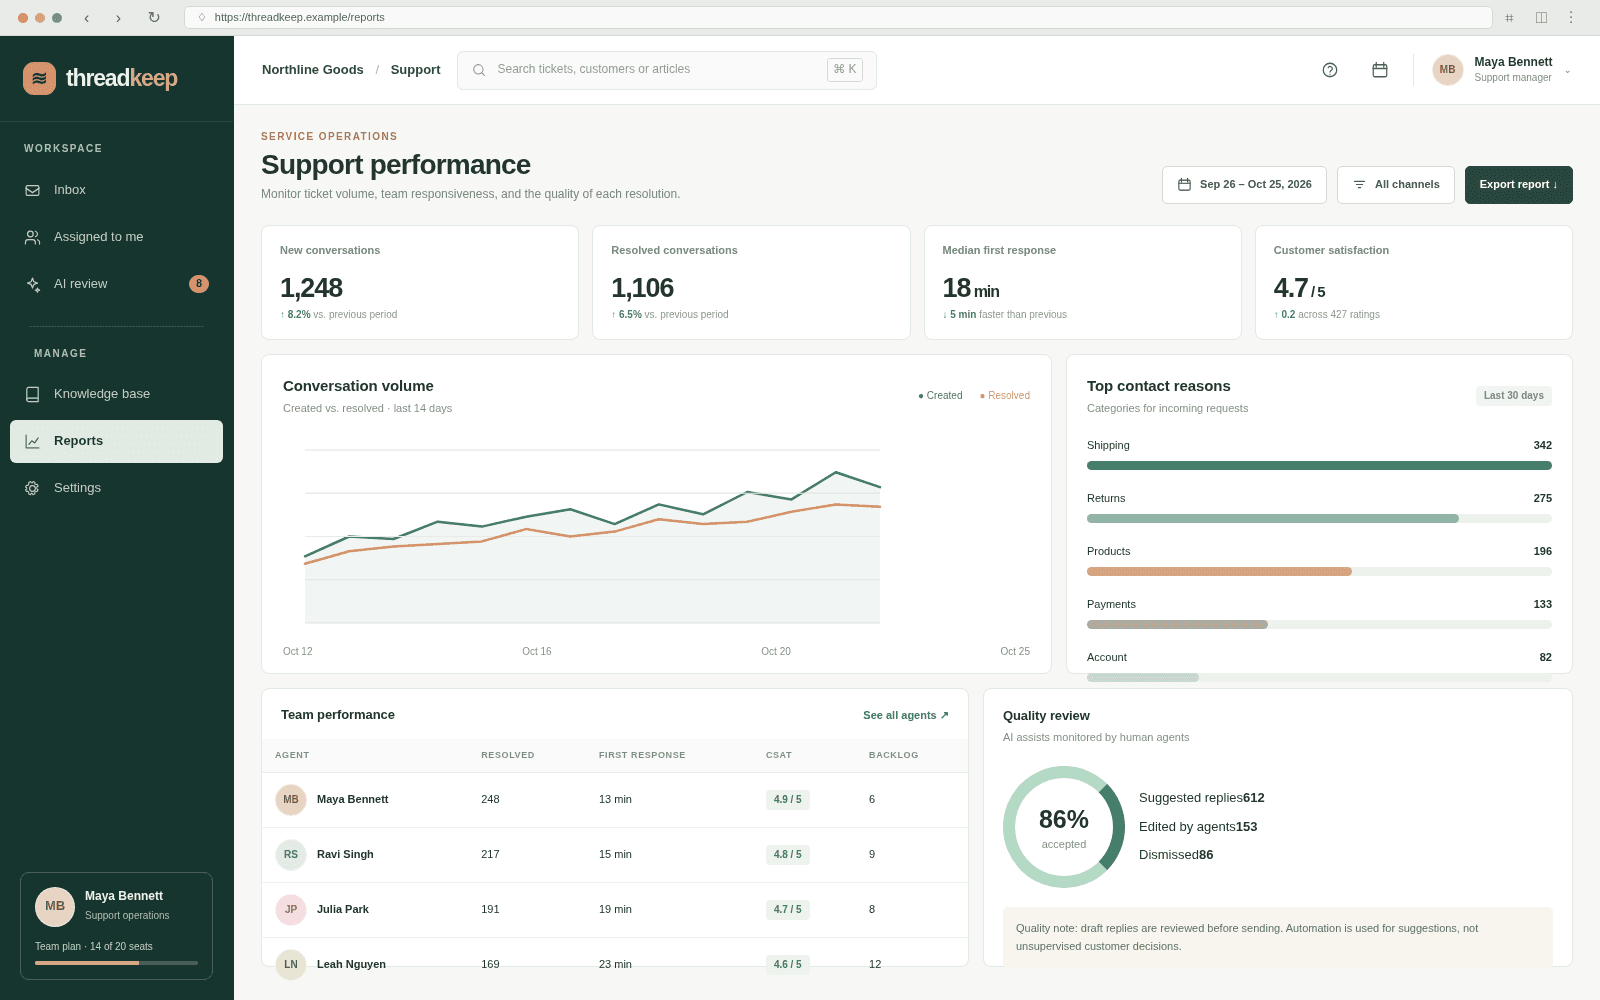Click the AI review badge showing 8
Image resolution: width=1600 pixels, height=1000 pixels.
pyautogui.click(x=199, y=284)
